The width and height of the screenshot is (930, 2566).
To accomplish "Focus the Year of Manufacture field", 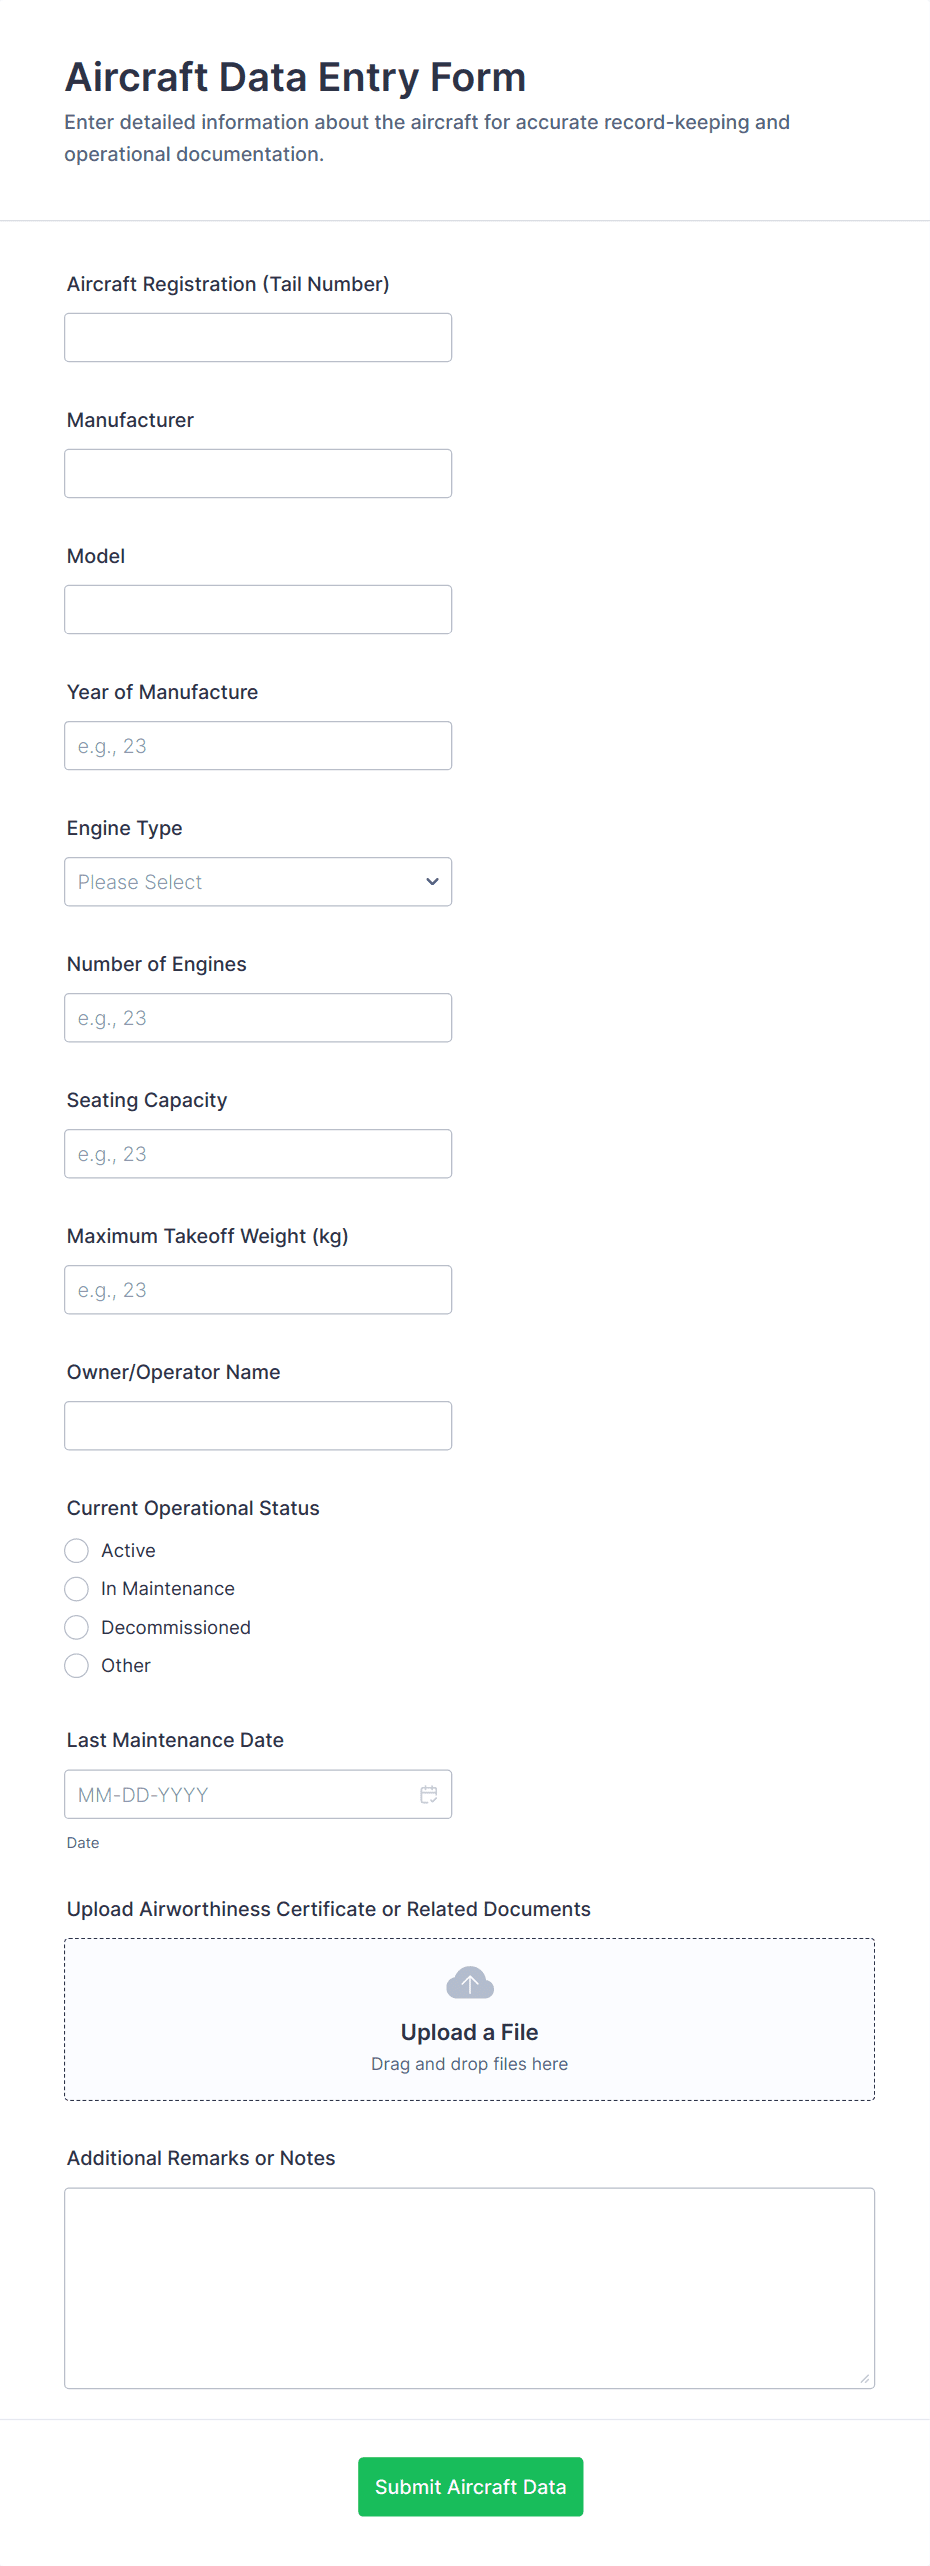I will coord(258,746).
